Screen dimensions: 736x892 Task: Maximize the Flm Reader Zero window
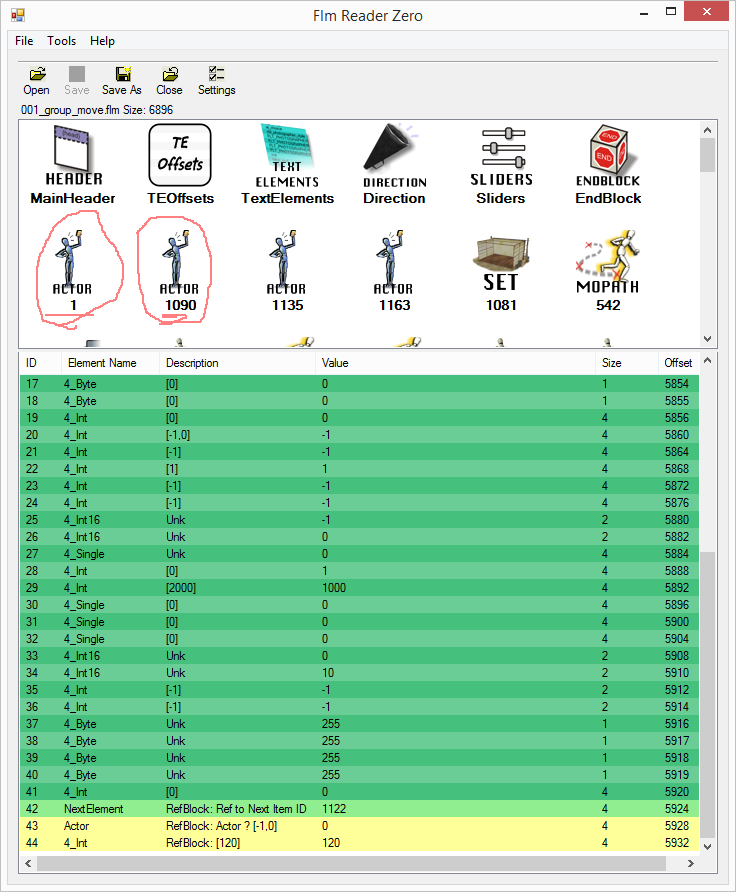click(x=671, y=12)
